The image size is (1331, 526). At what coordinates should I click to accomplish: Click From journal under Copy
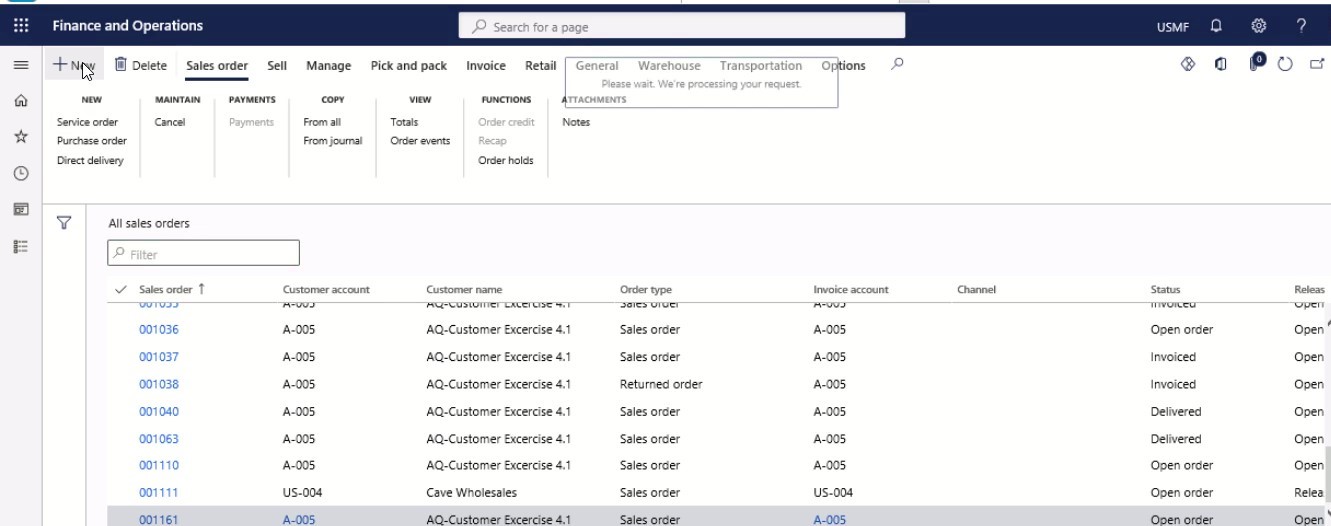click(333, 141)
